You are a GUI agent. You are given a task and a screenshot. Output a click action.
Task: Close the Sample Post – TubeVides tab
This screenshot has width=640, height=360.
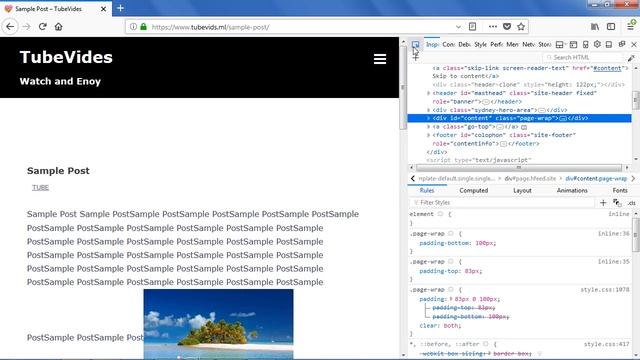click(104, 9)
